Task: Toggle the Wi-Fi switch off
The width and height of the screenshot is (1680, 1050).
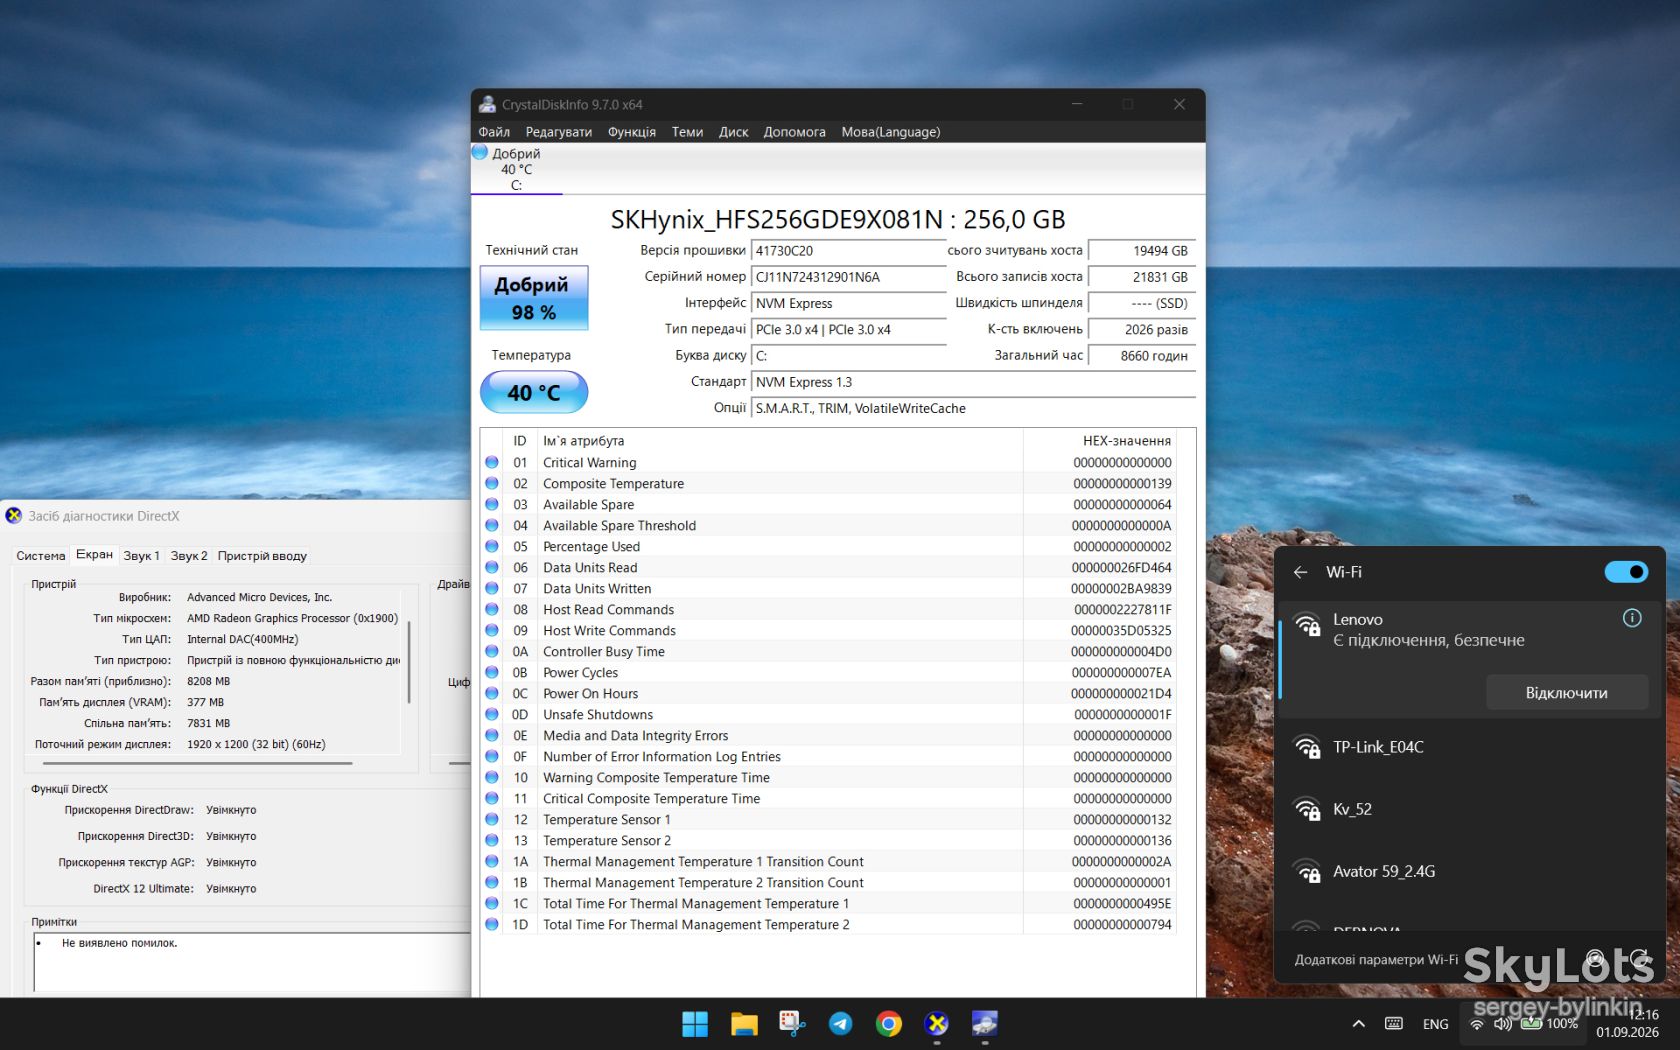Action: coord(1626,572)
